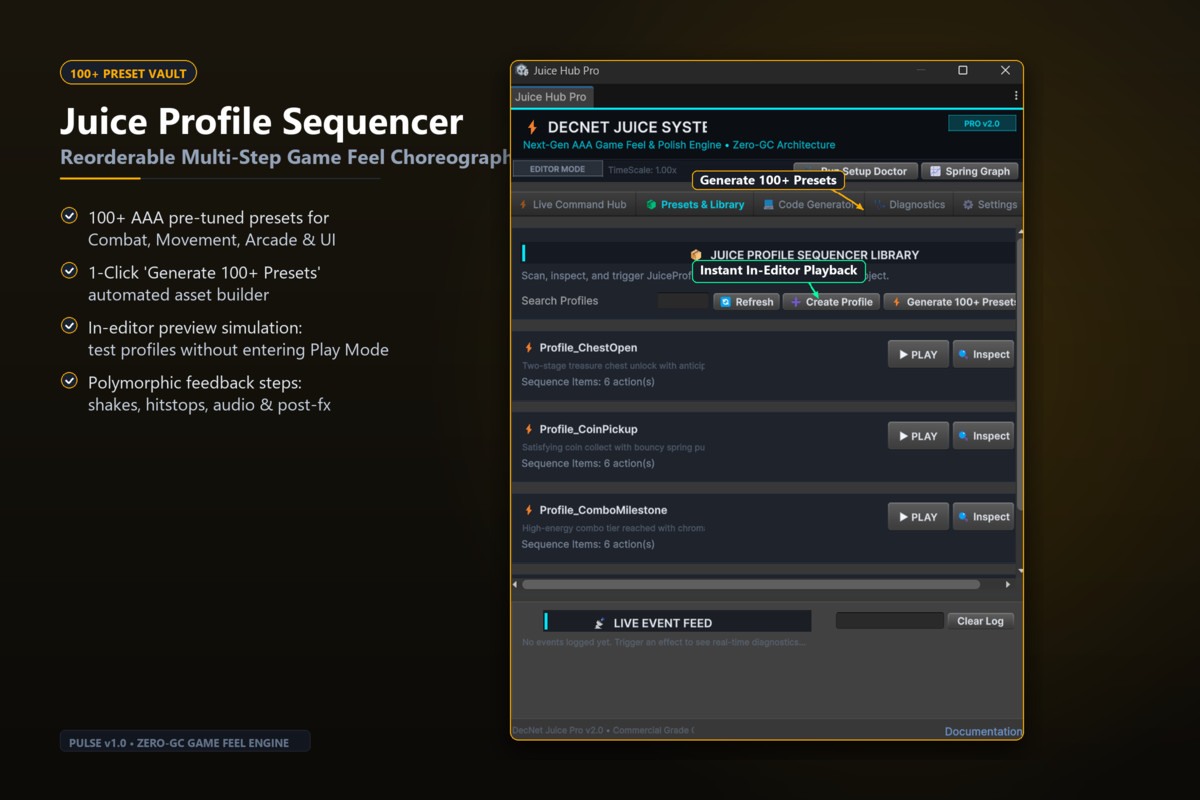Click the horizontal scrollbar under the profile list
Screen dimensions: 1200x800
coord(751,584)
